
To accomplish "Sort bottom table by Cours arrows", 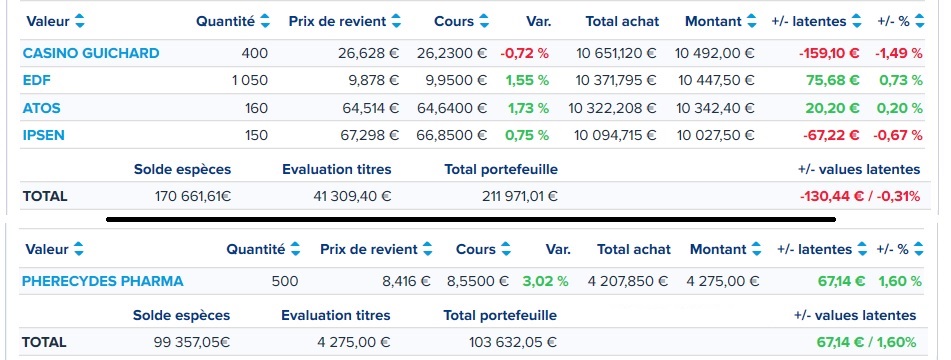I will pyautogui.click(x=506, y=249).
